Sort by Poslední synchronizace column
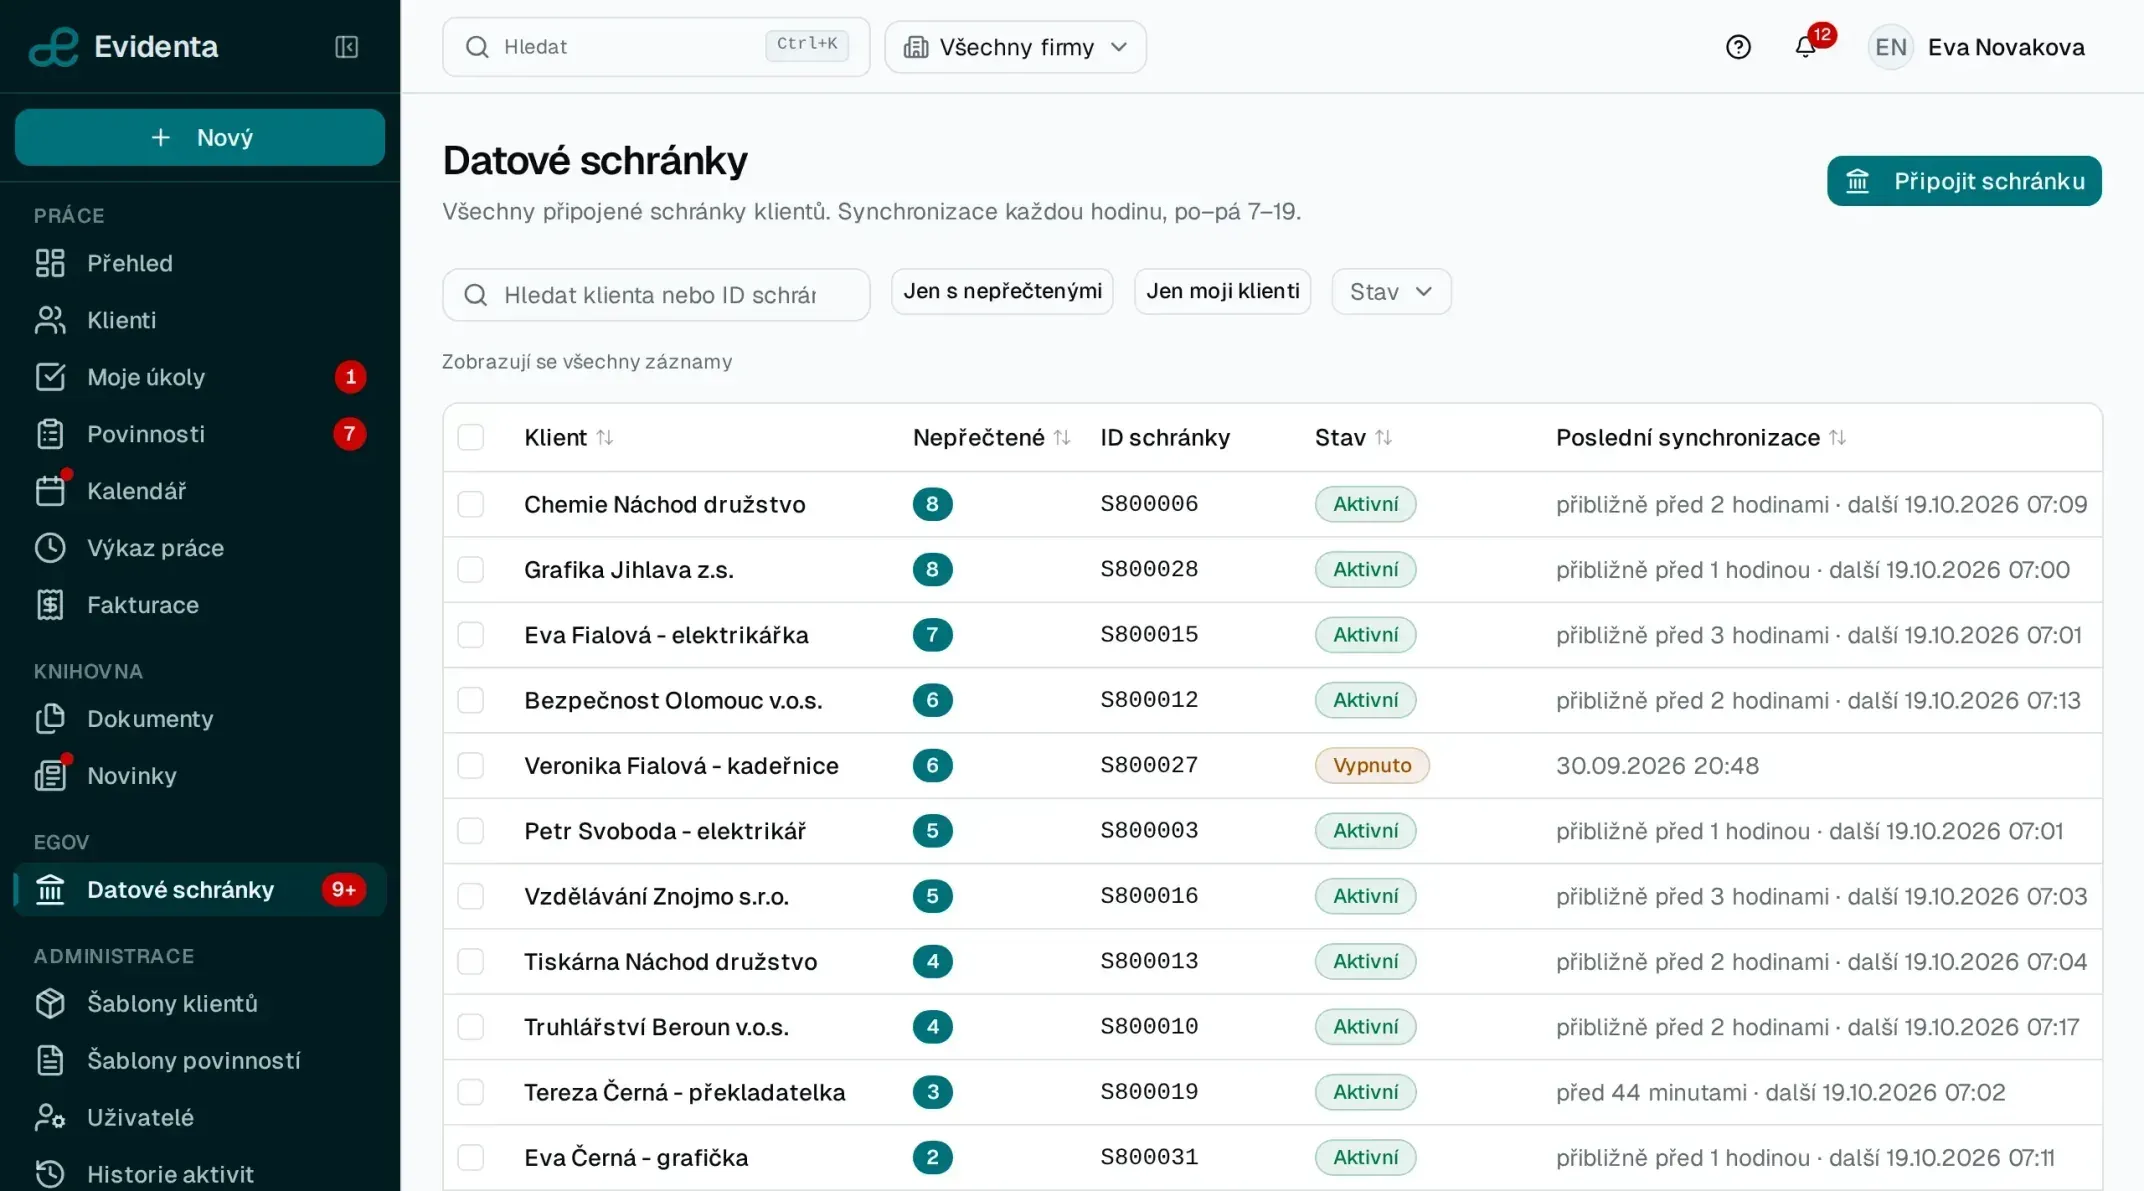This screenshot has width=2144, height=1191. [x=1700, y=437]
